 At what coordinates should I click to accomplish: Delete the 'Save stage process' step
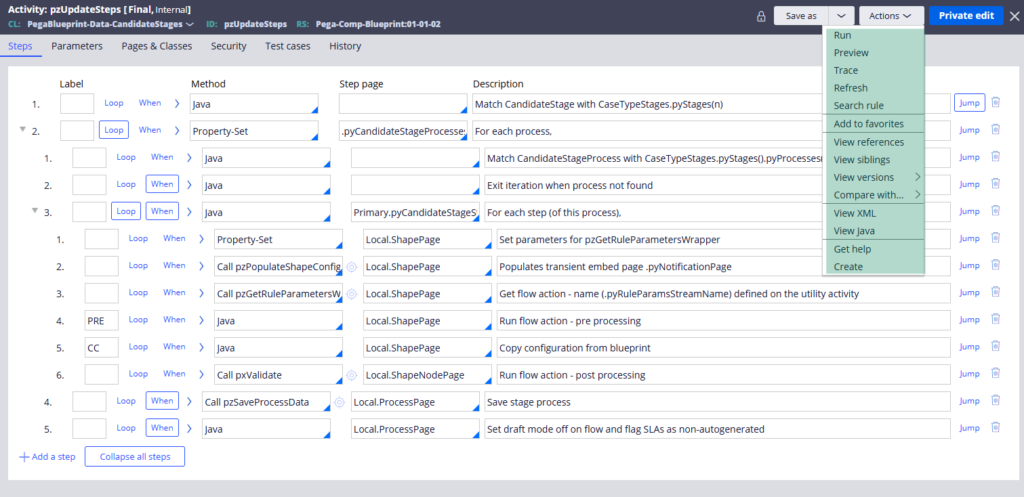[995, 401]
